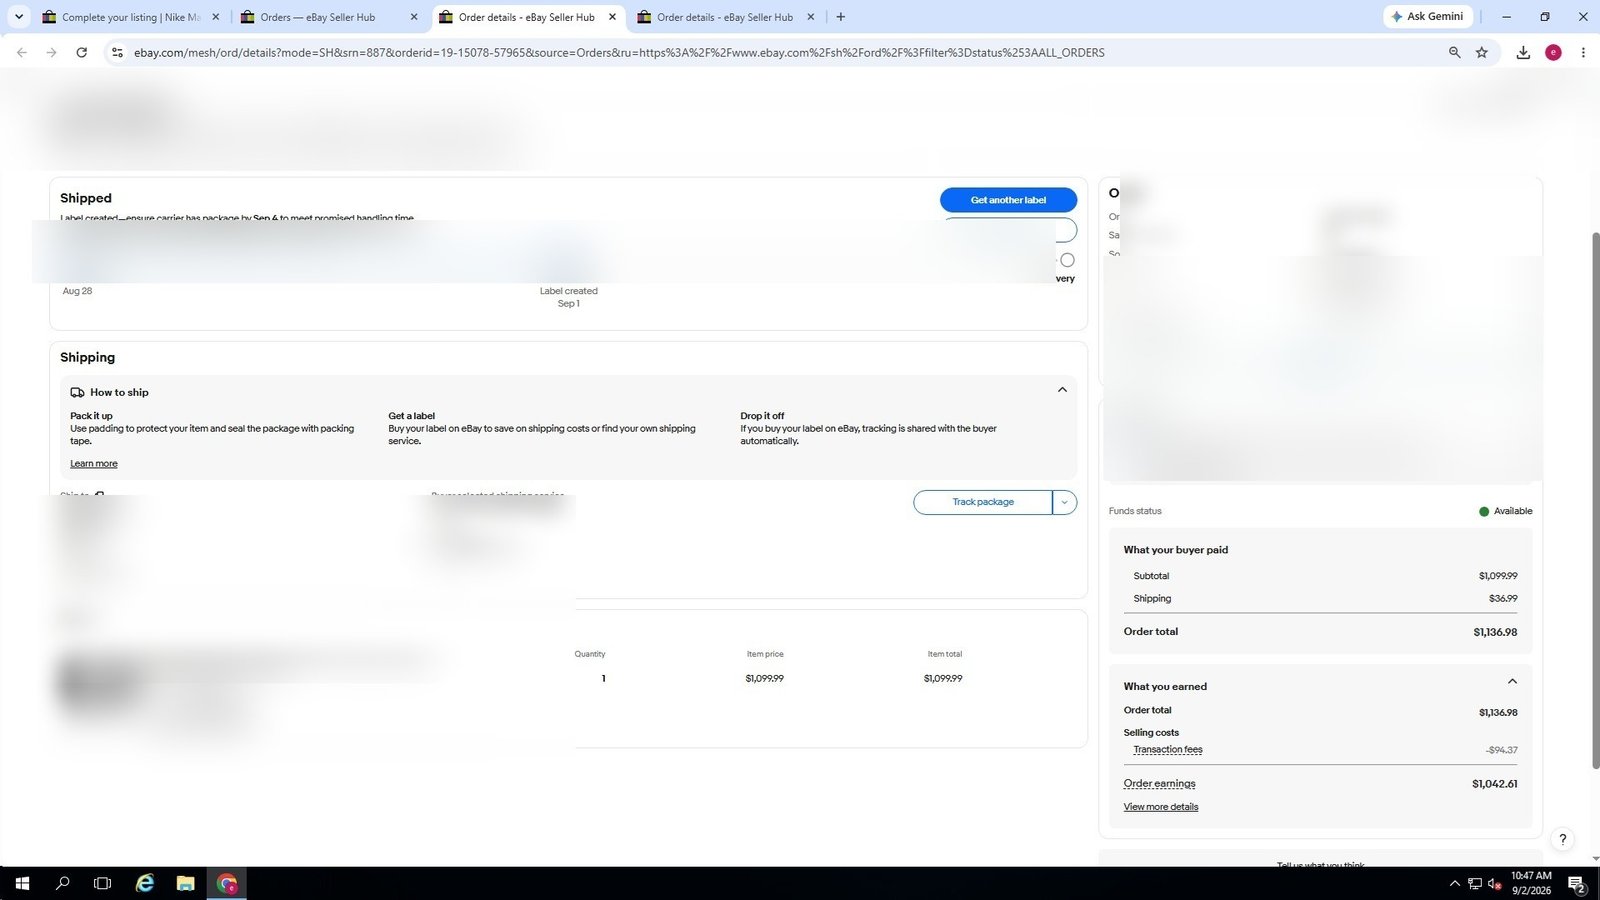Open Order earnings link
1600x900 pixels.
pos(1159,784)
